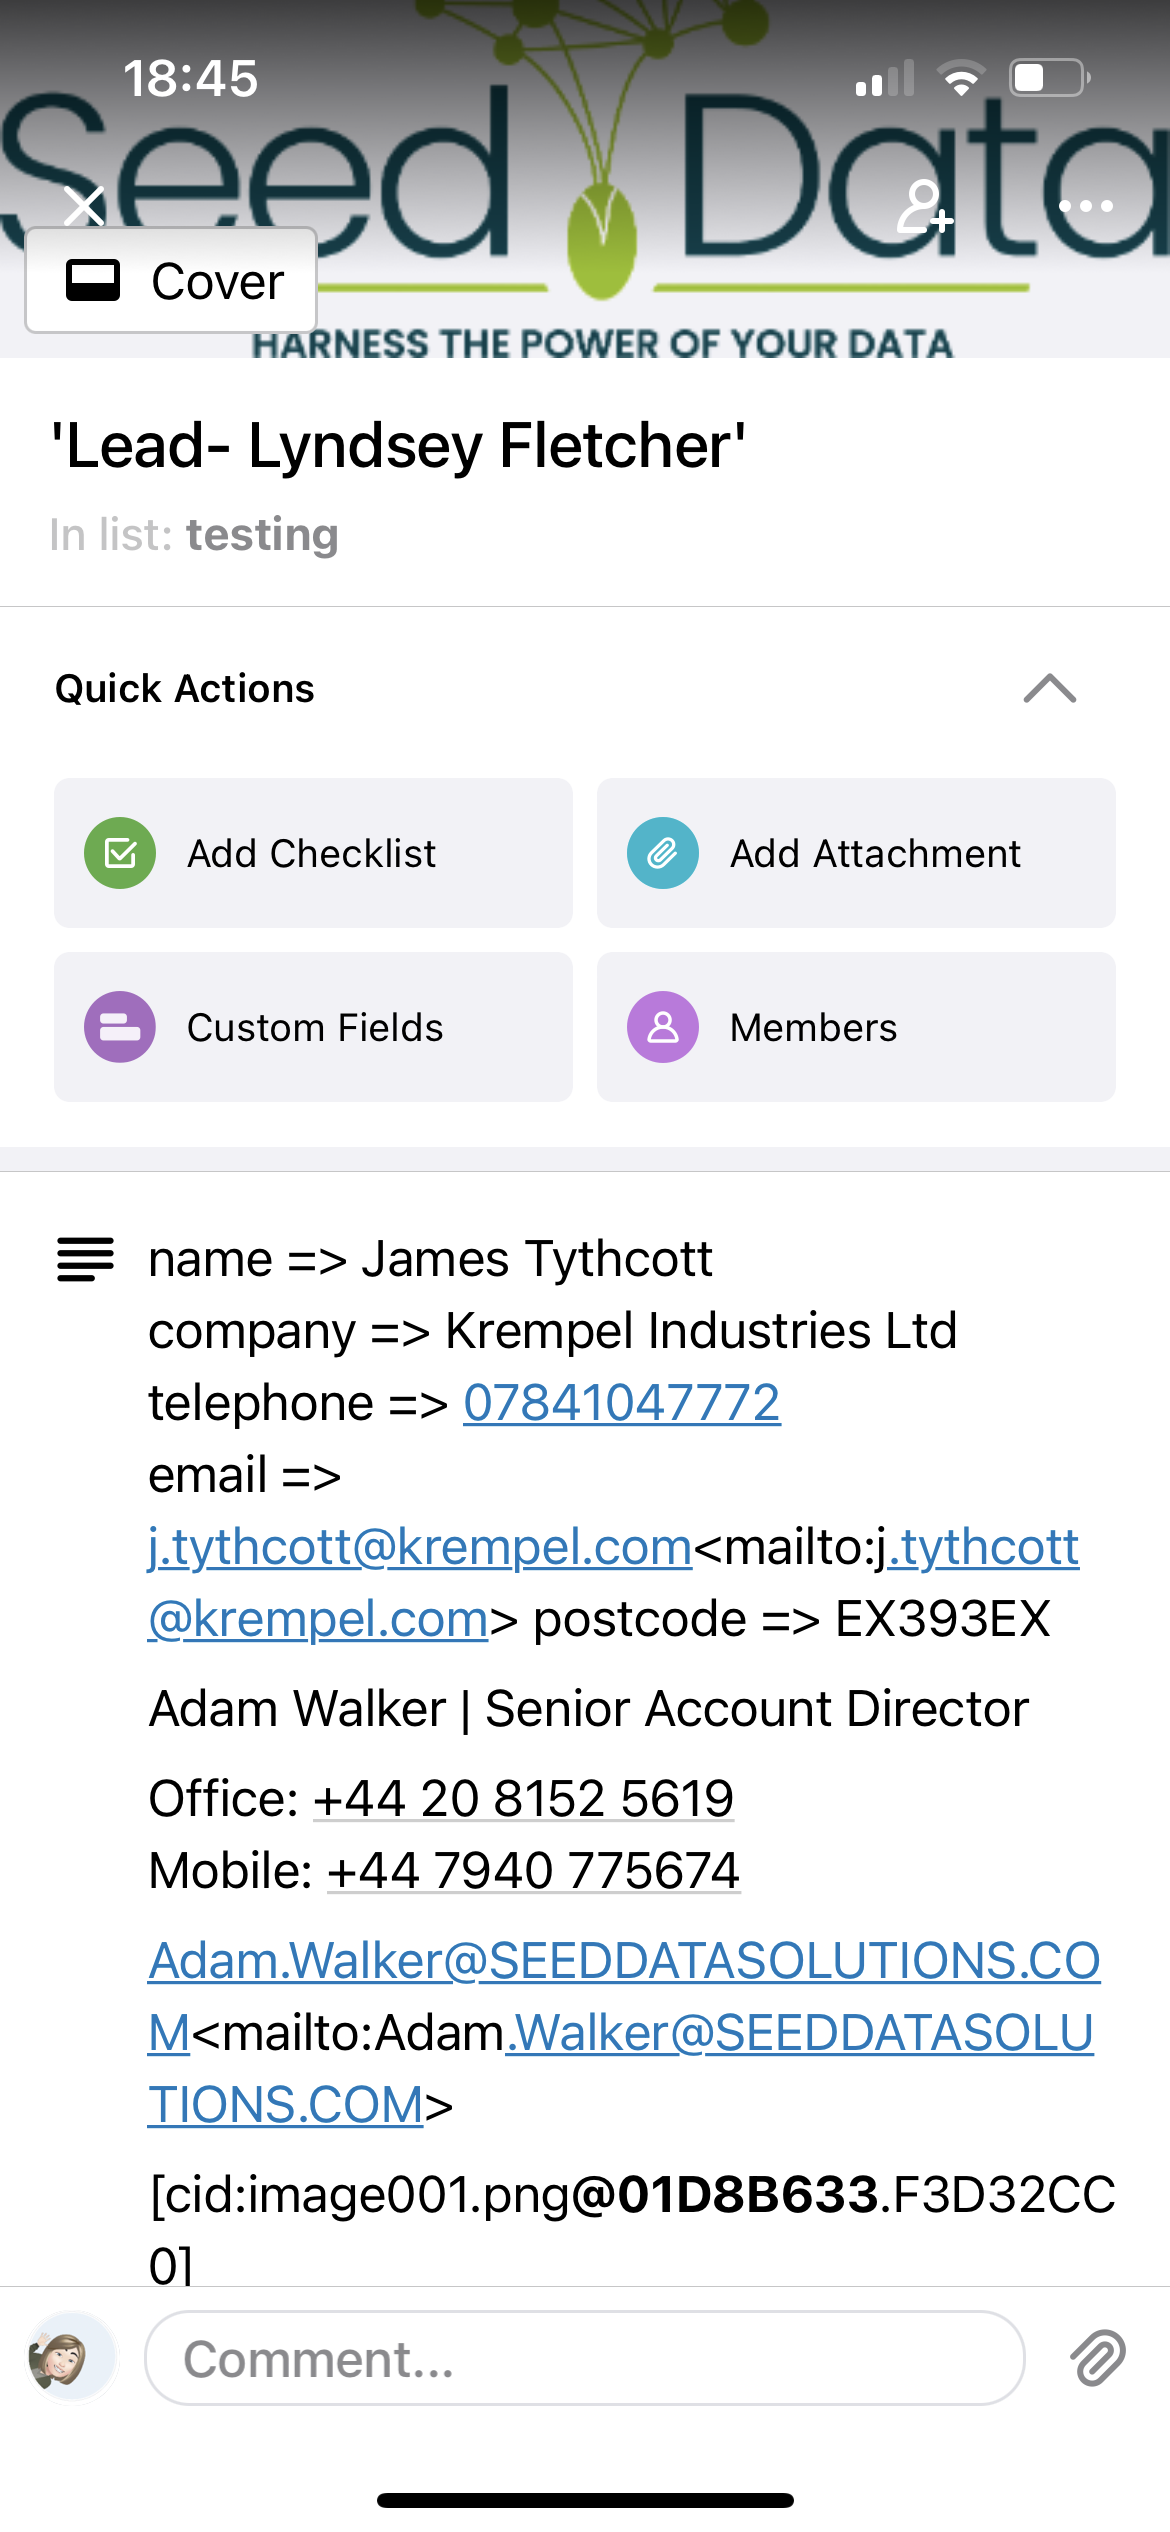This screenshot has height=2532, width=1170.
Task: Dial office number +44 20 8152 5619
Action: (x=523, y=1798)
